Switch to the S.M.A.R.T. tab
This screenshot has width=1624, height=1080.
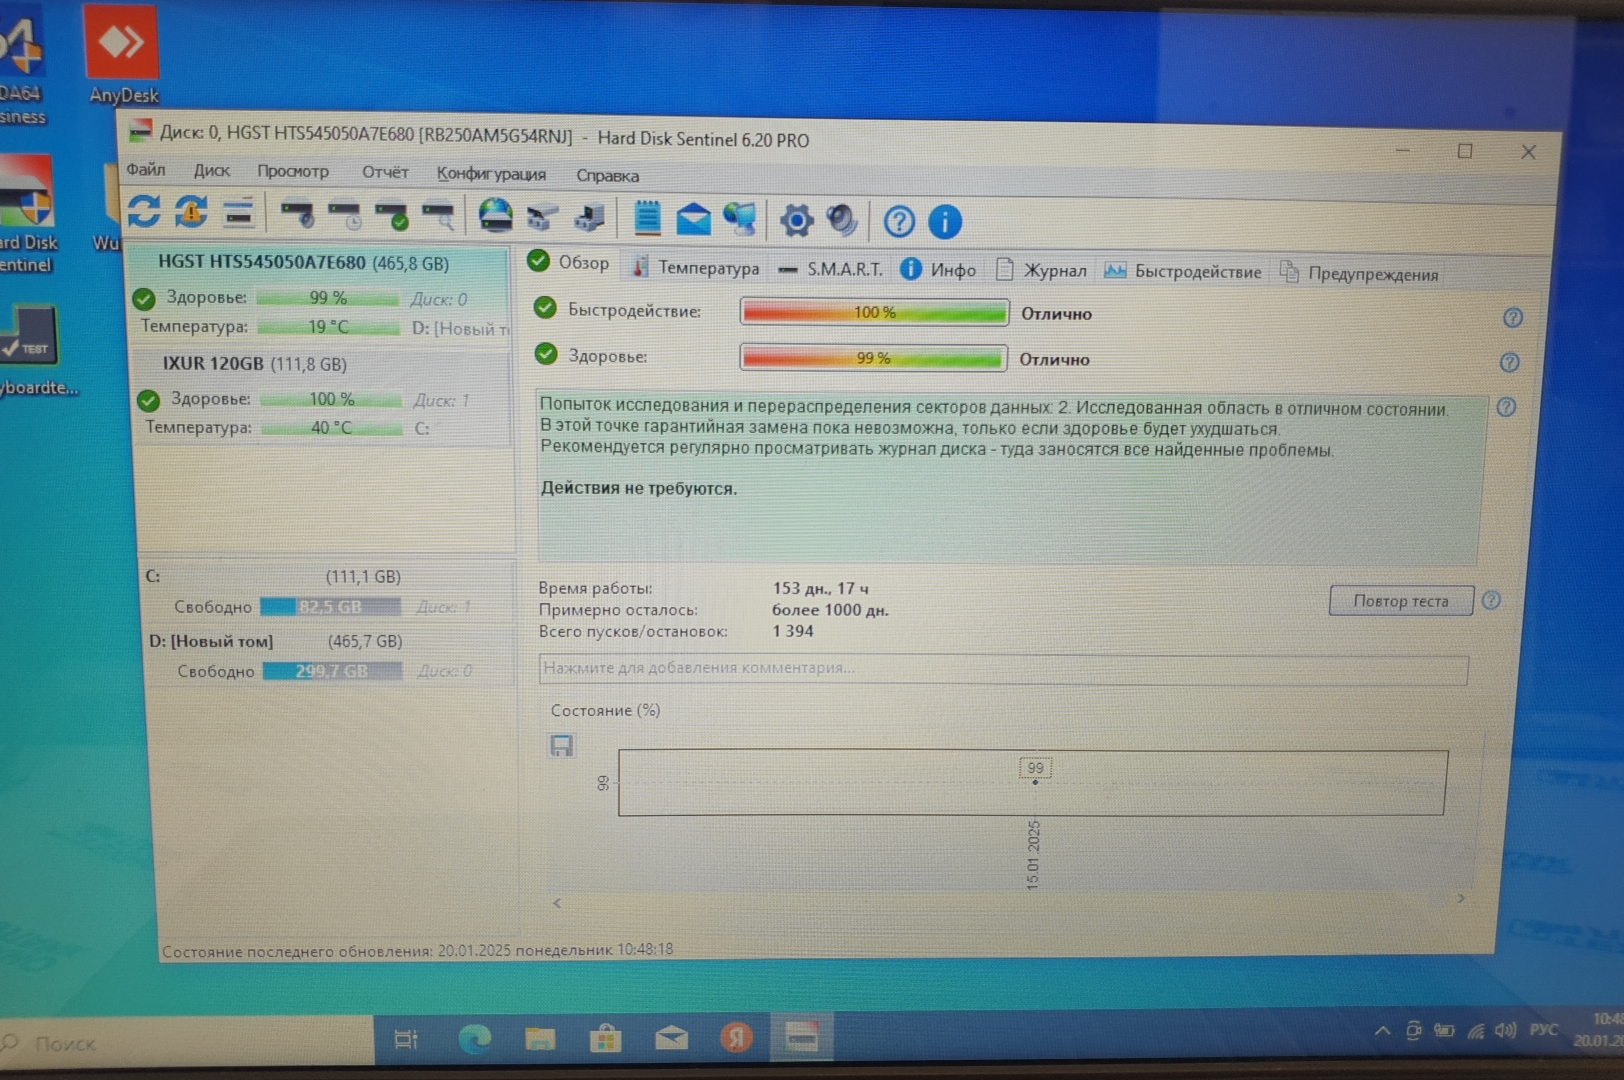click(x=831, y=269)
